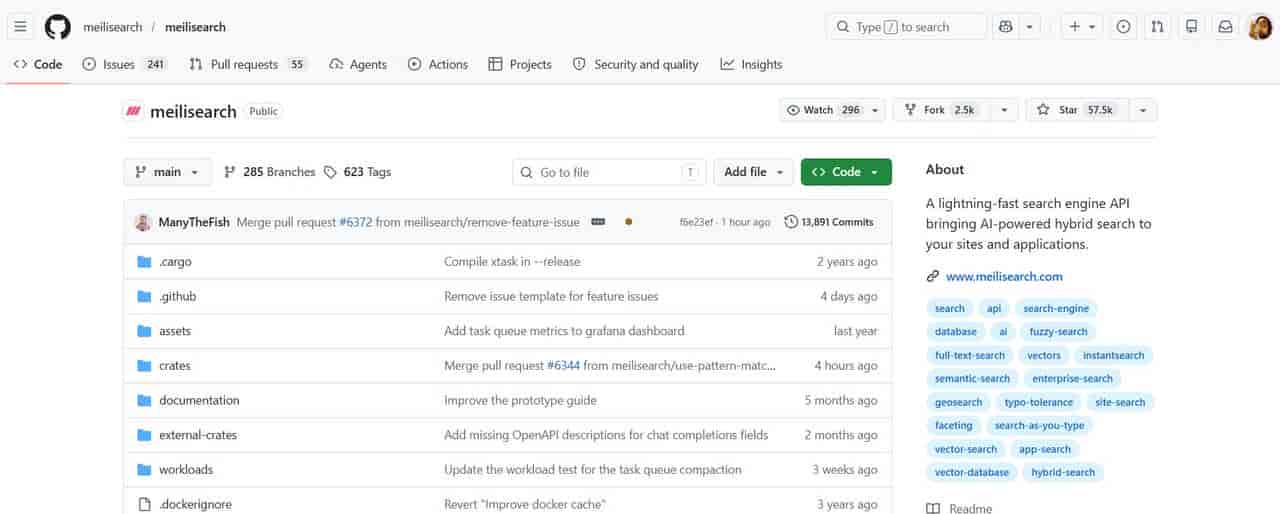Select the instantsearch topic tag
The image size is (1280, 514).
coord(1114,355)
